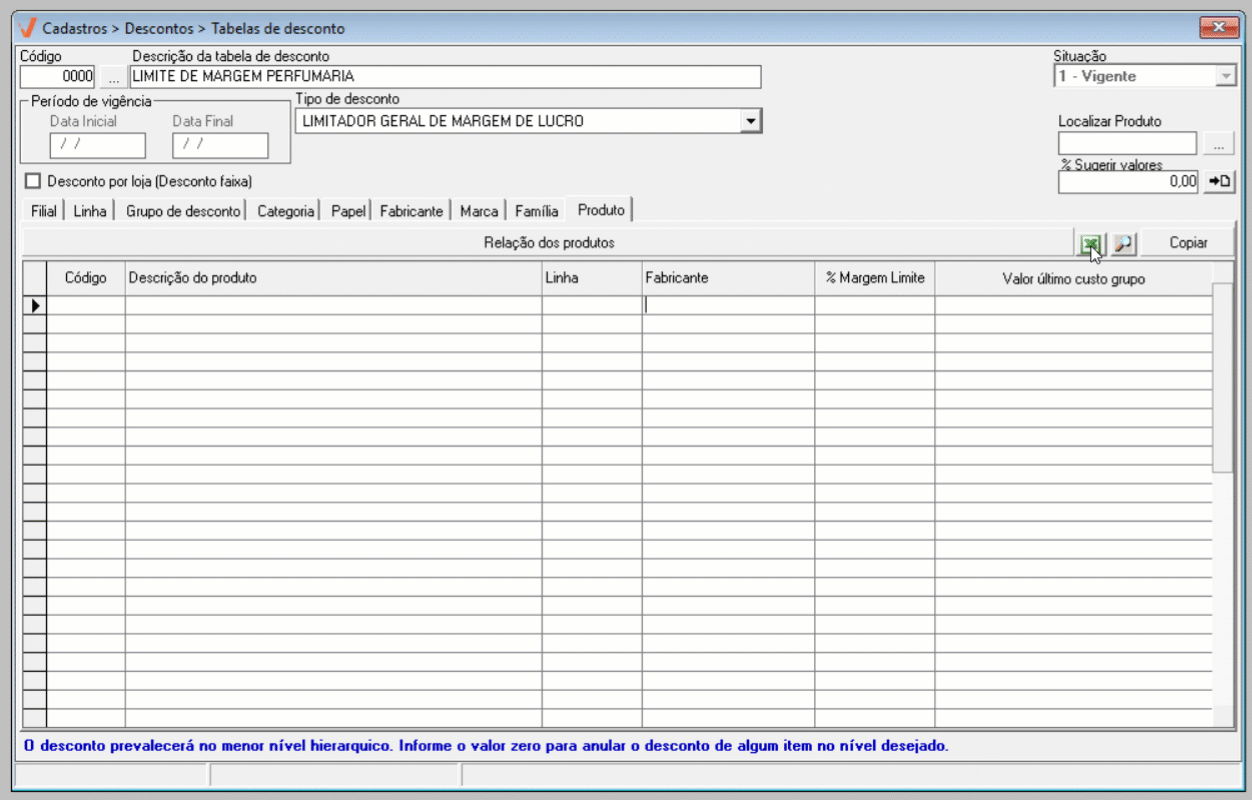Click the Excel export icon

[x=1090, y=243]
